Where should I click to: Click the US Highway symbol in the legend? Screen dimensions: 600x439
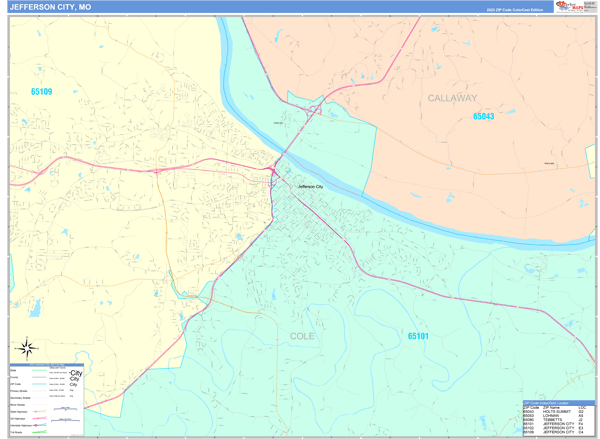[39, 418]
